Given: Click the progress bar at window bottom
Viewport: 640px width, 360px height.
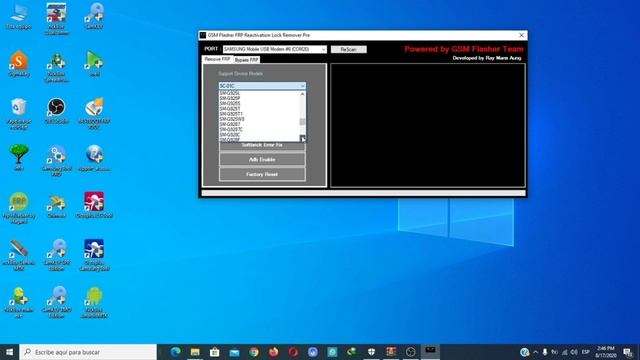Looking at the screenshot, I should click(x=363, y=193).
